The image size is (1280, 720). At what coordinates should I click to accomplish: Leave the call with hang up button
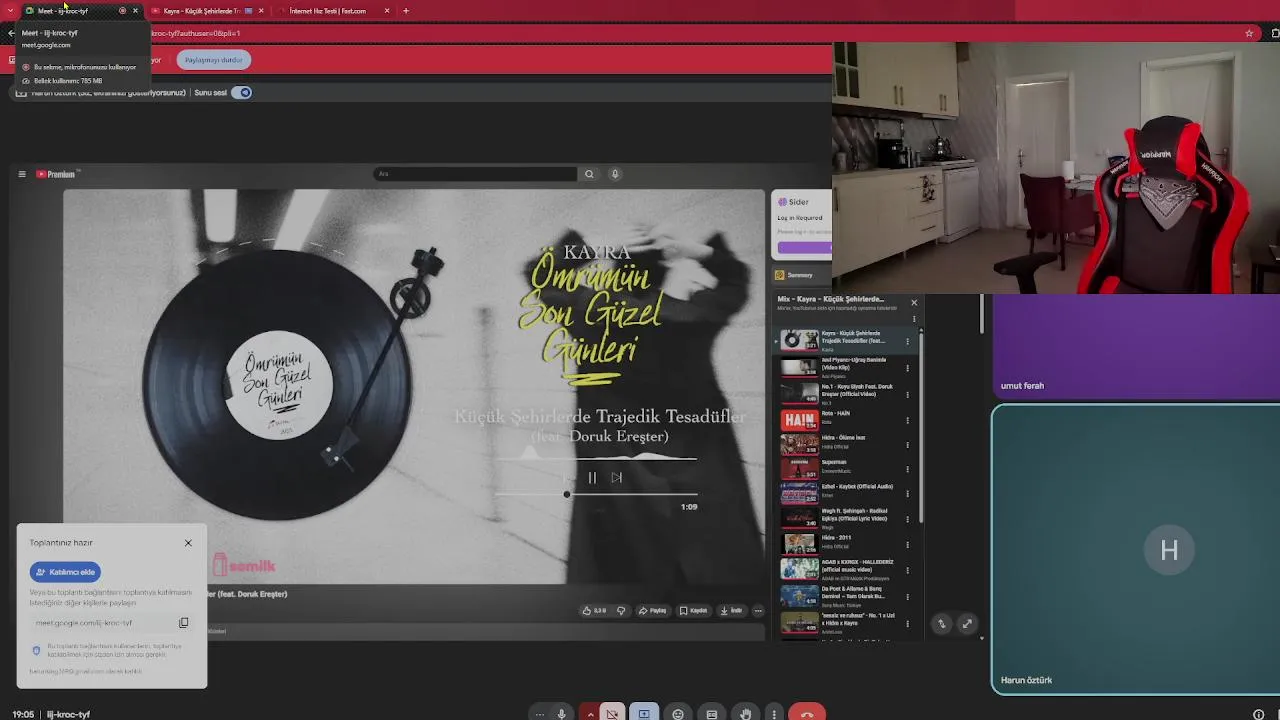point(807,714)
